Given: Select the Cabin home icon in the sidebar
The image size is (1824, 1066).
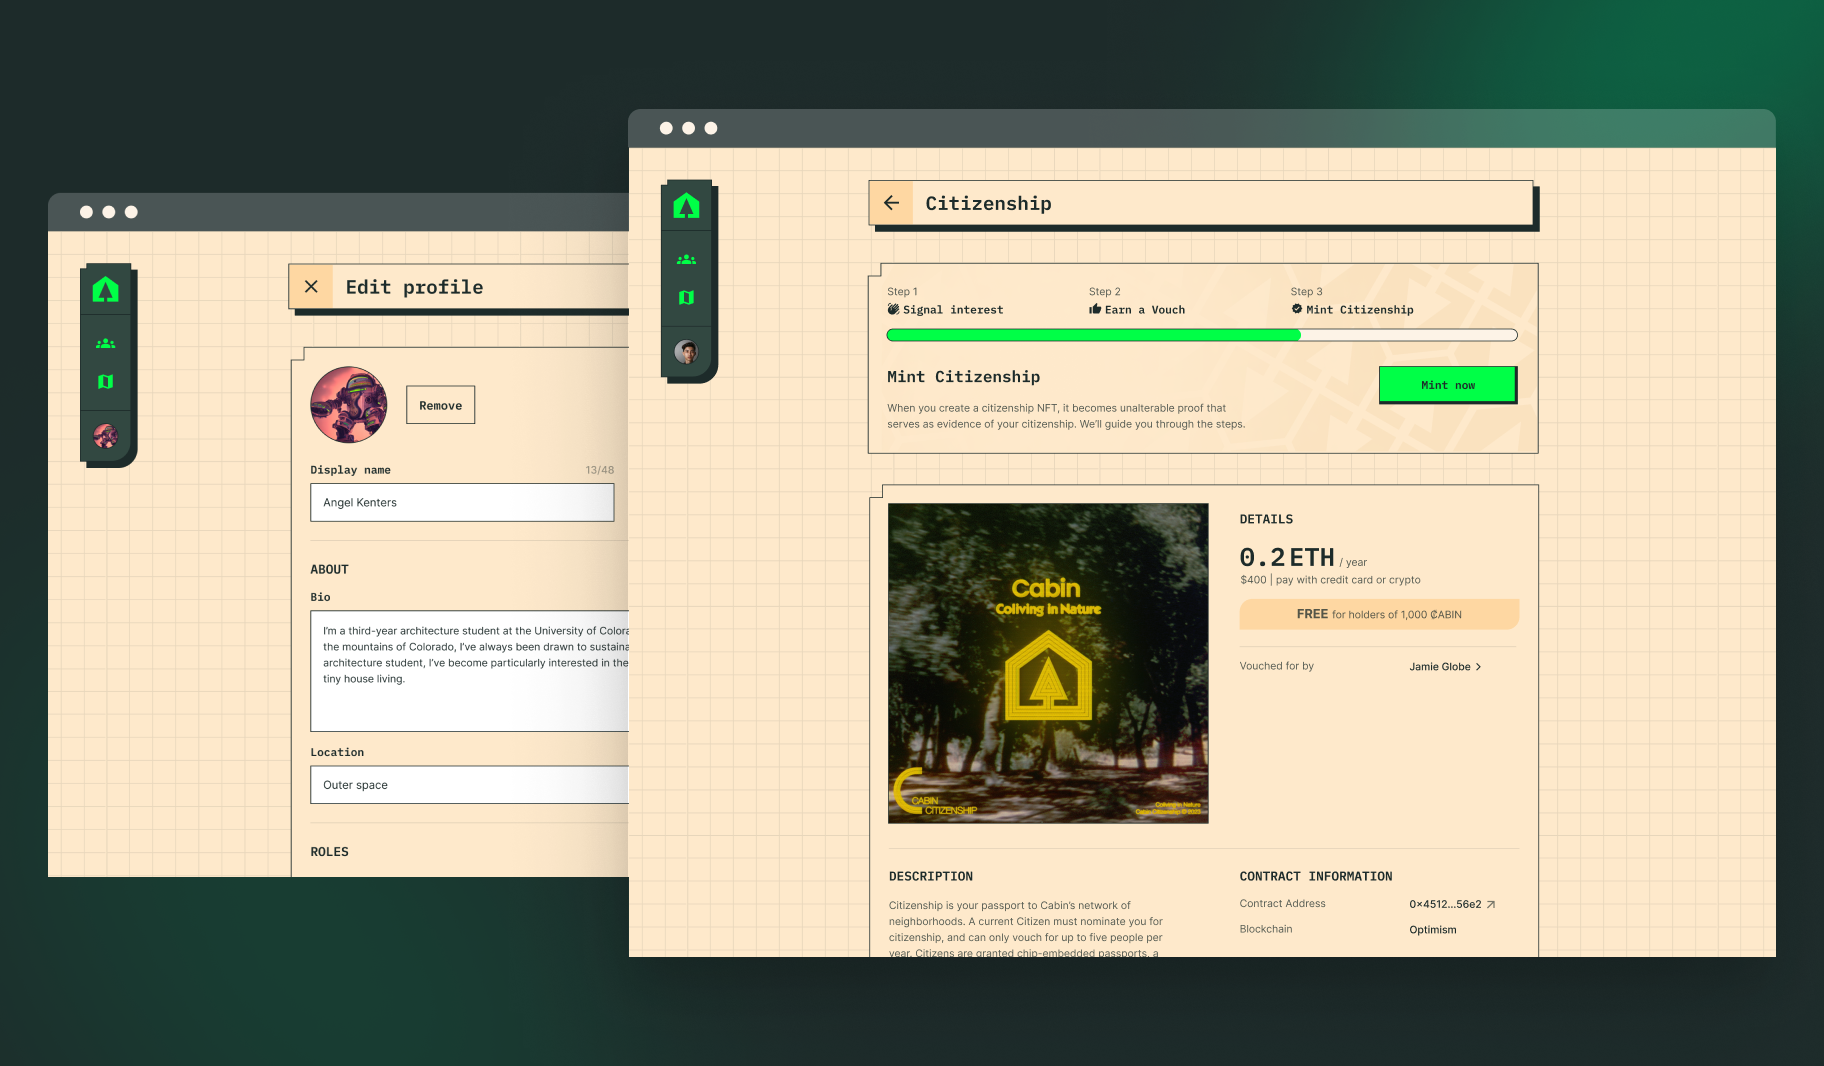Looking at the screenshot, I should pyautogui.click(x=686, y=205).
